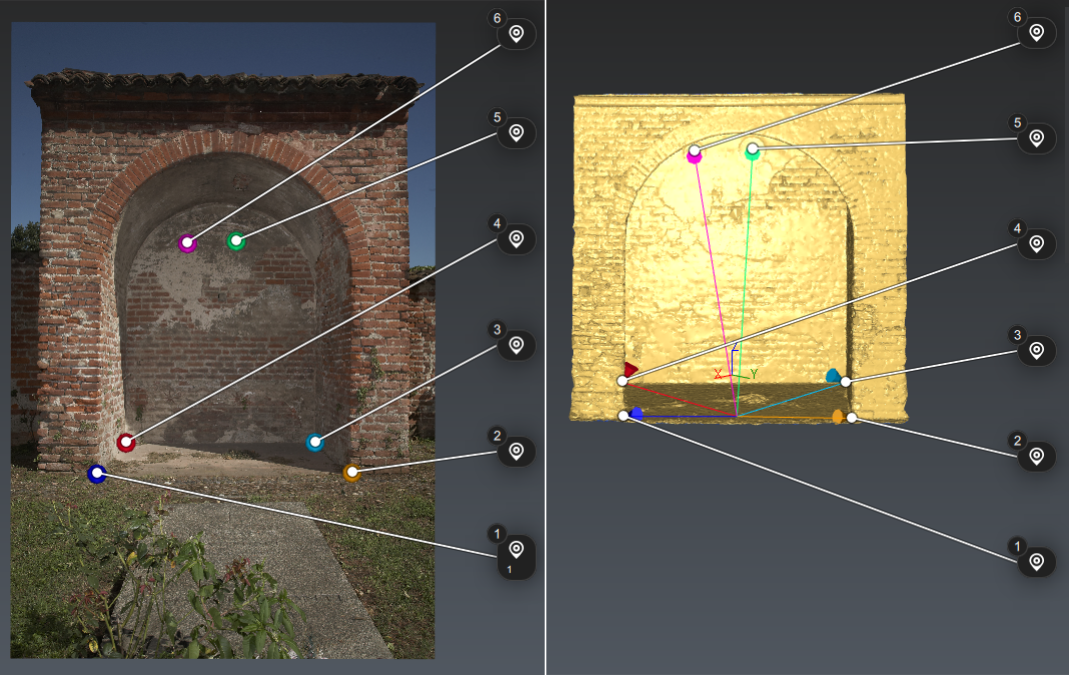Image resolution: width=1069 pixels, height=675 pixels.
Task: Toggle marker pin 2 in the 3D model panel
Action: tap(1037, 455)
